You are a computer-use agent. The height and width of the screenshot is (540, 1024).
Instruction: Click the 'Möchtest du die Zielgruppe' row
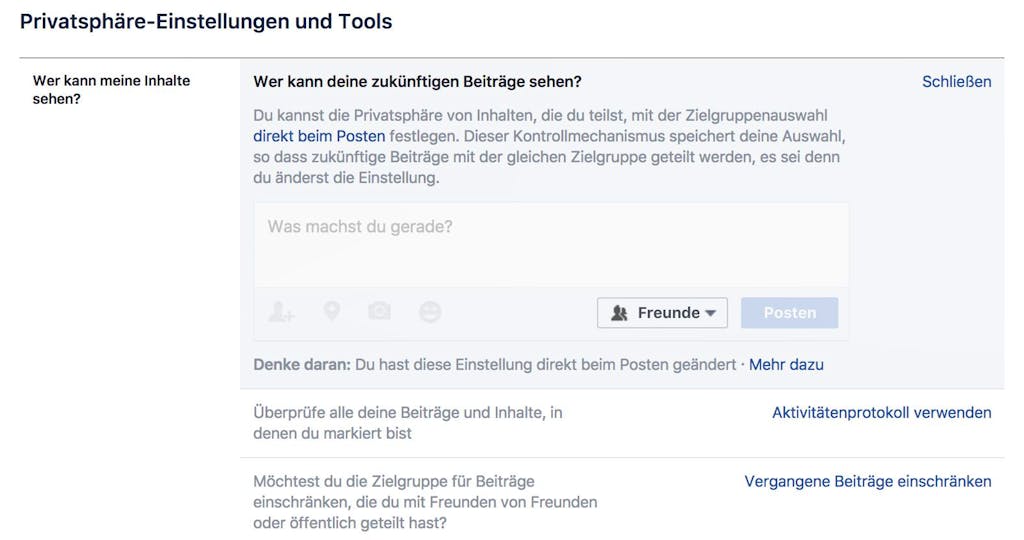click(622, 500)
